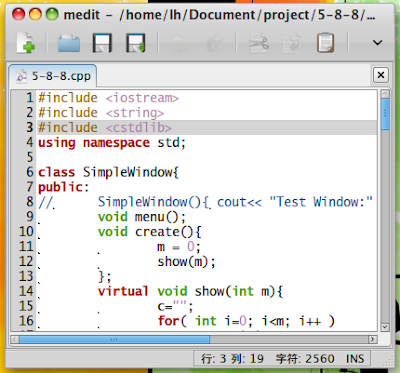Click the highlighted '#include <cstdlib>' line
The image size is (400, 373).
207,127
